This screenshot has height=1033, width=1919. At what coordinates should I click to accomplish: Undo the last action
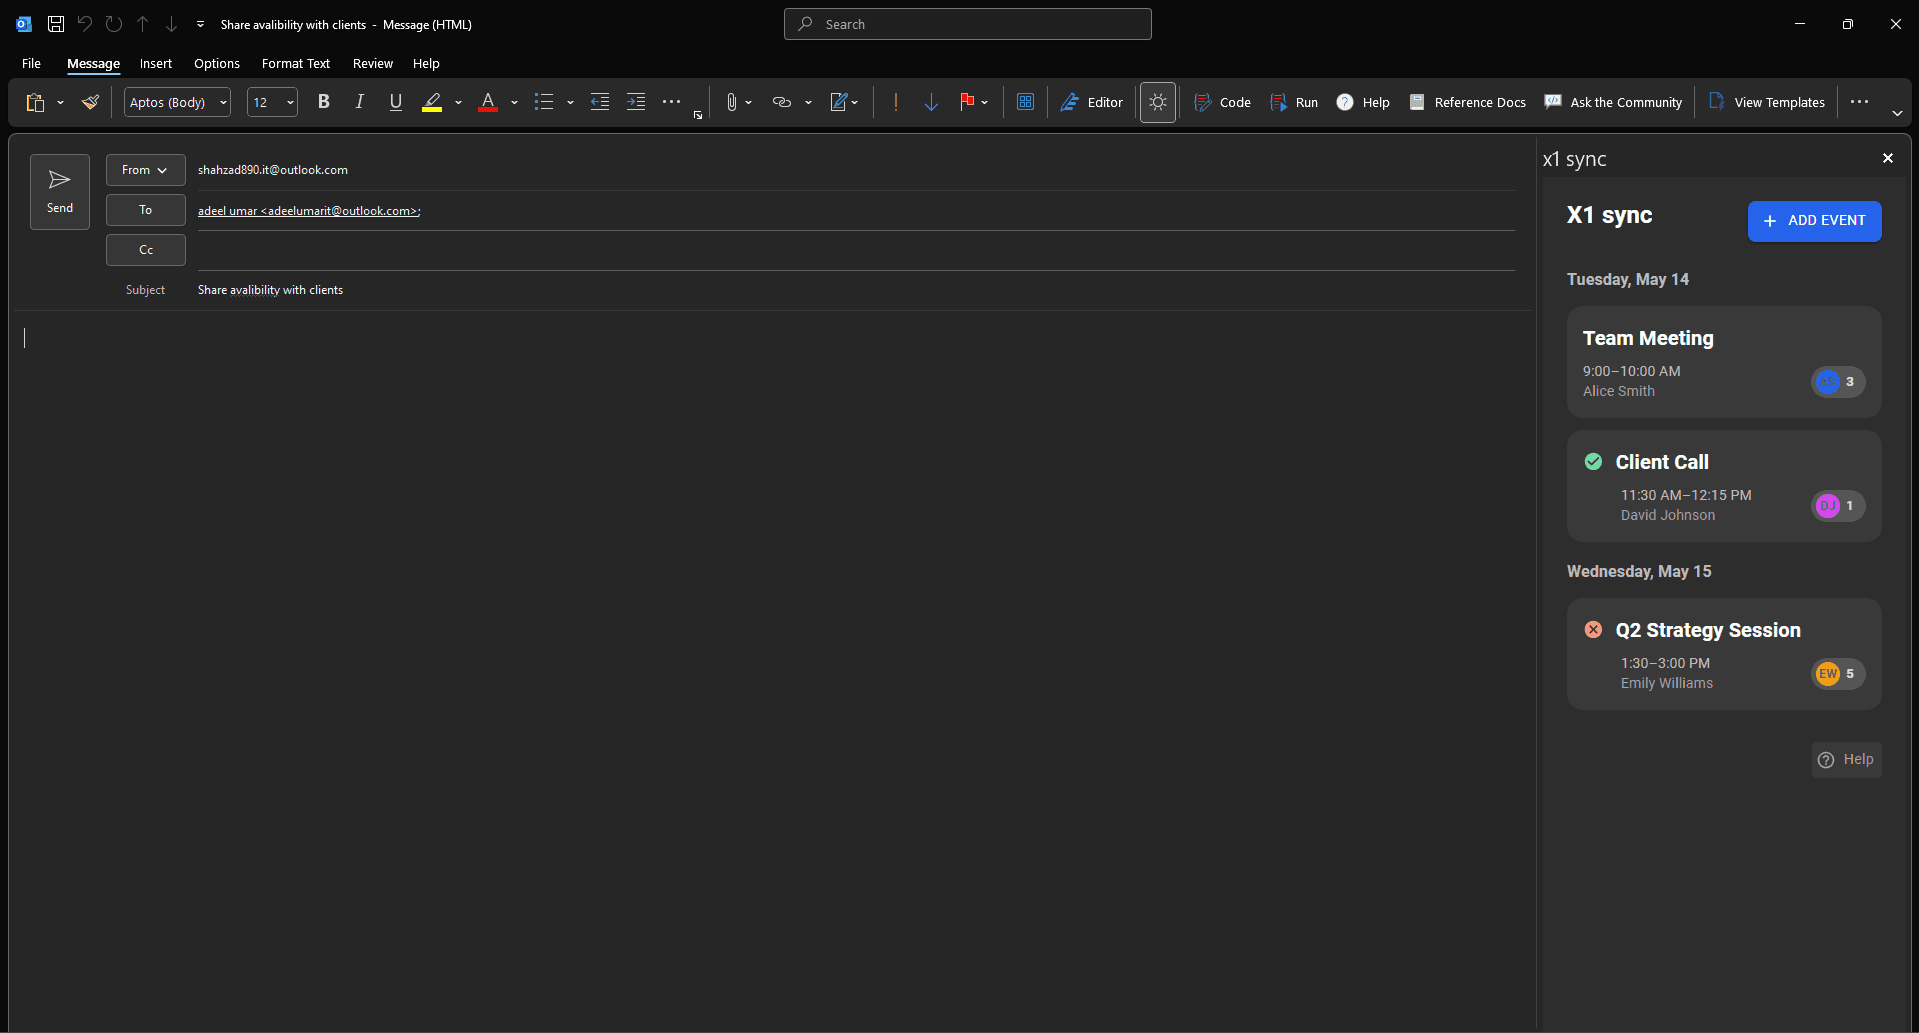point(85,24)
